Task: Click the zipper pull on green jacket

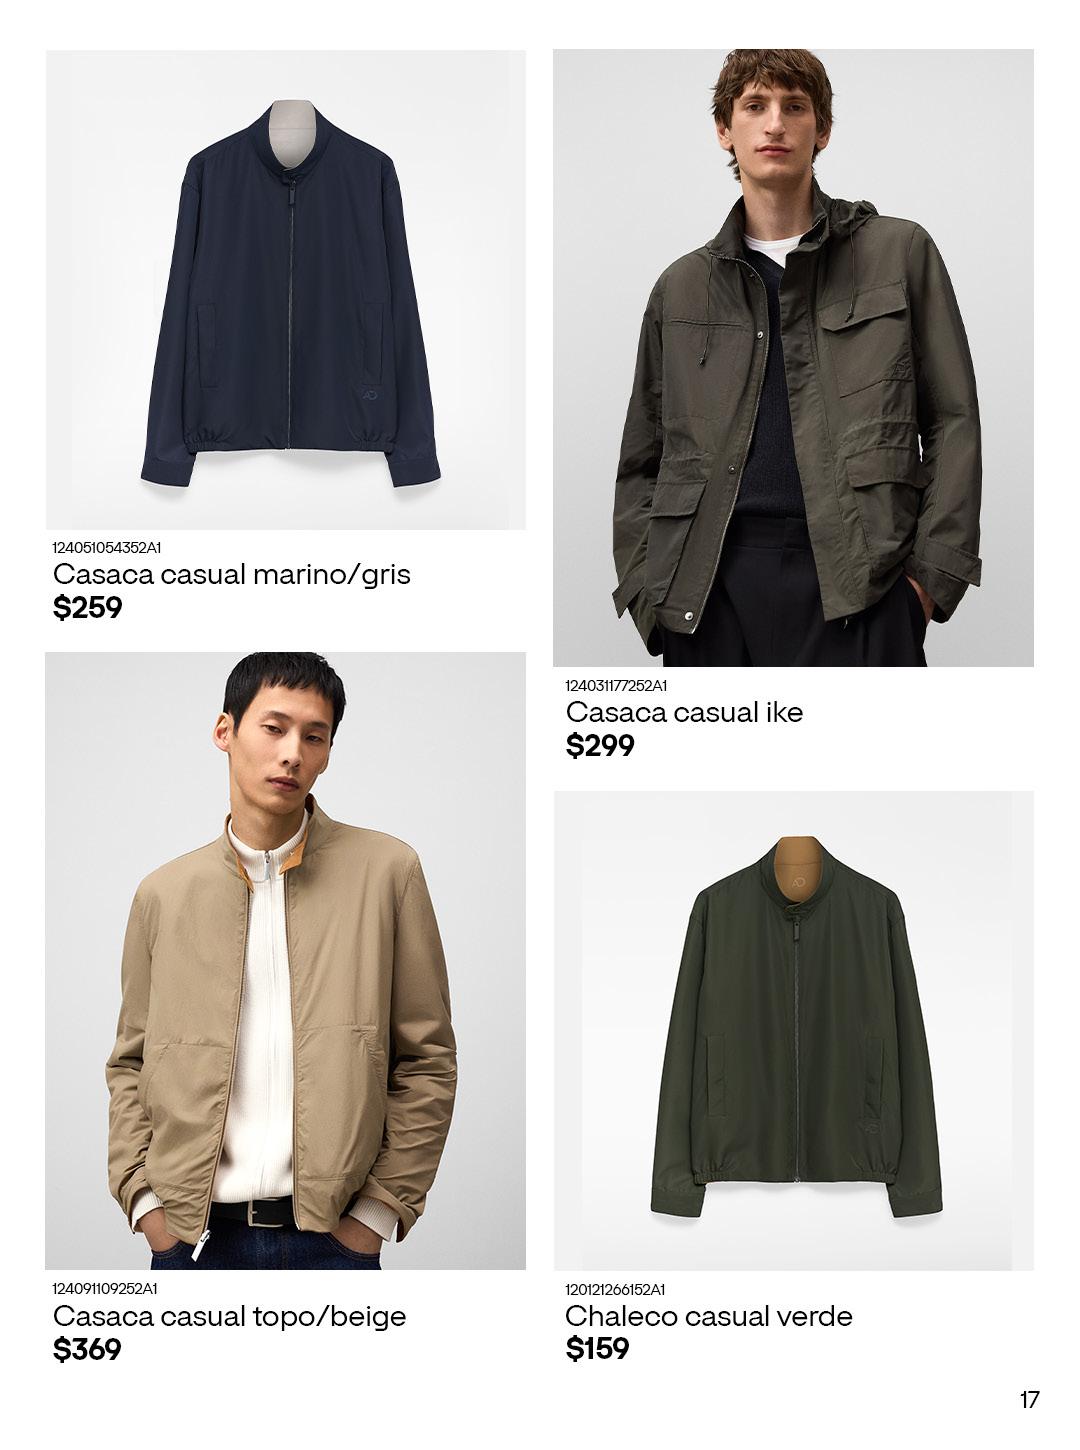Action: pos(798,931)
